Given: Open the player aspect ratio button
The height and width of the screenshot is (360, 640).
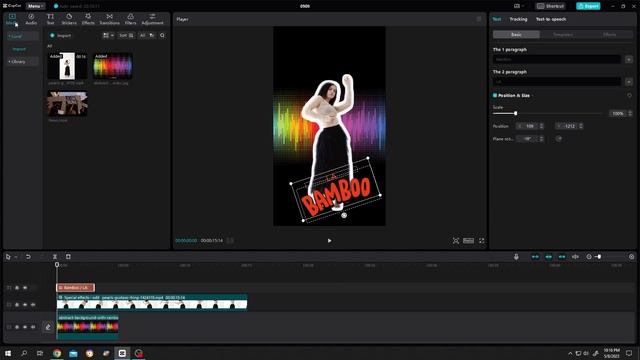Looking at the screenshot, I should point(469,241).
